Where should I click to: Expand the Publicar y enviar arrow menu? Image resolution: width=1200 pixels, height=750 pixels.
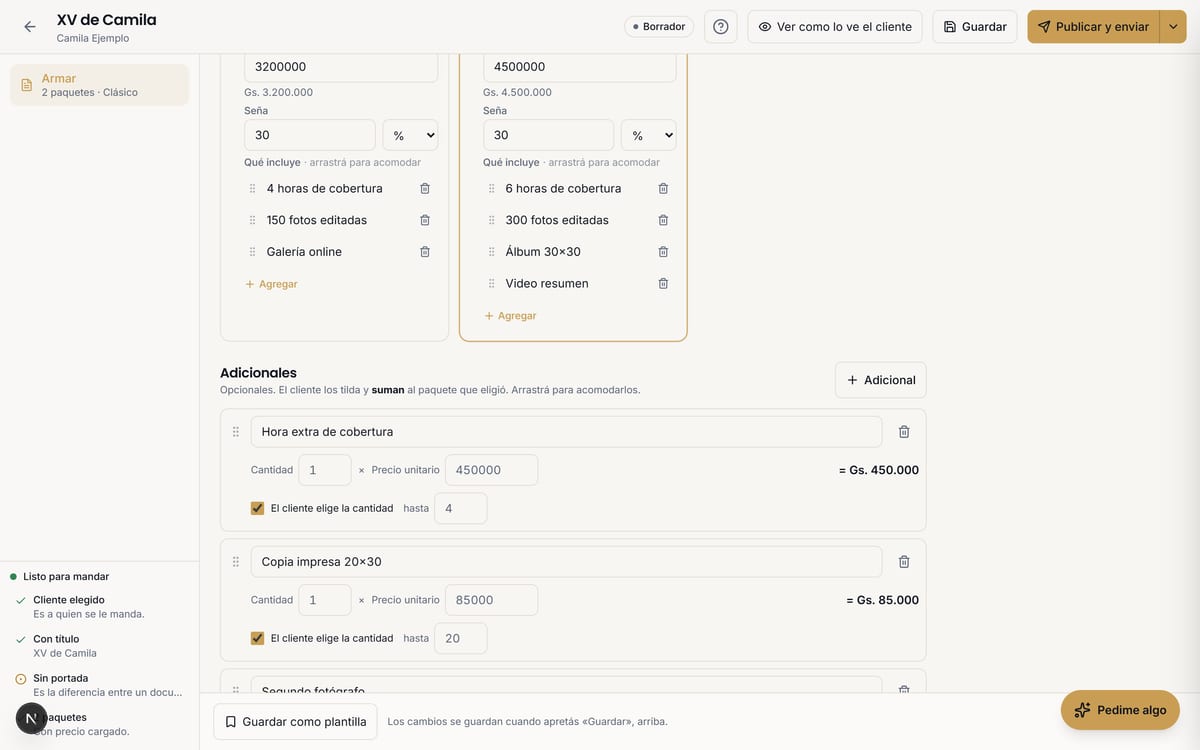tap(1173, 27)
